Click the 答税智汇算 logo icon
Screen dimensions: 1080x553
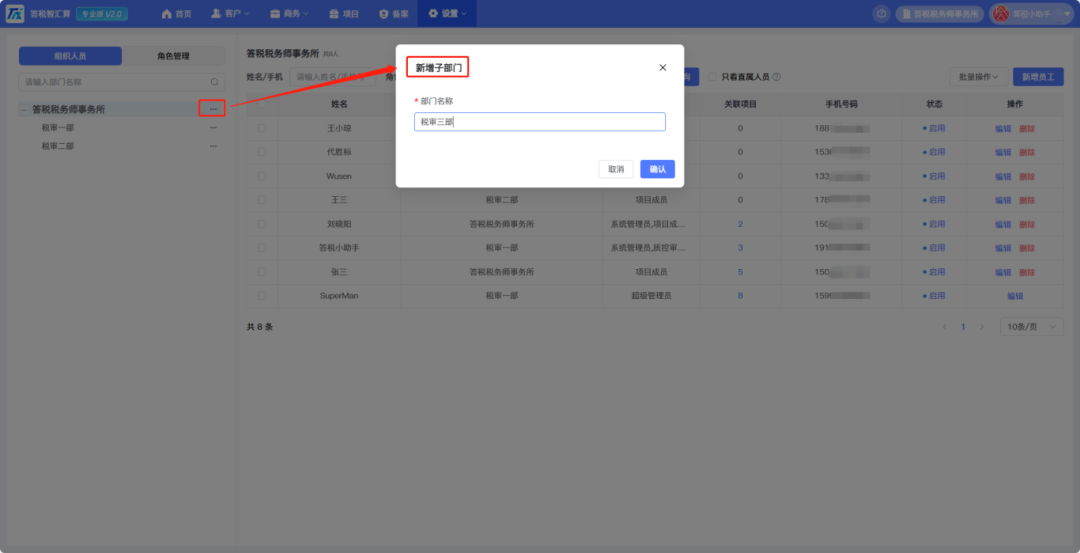[x=14, y=13]
